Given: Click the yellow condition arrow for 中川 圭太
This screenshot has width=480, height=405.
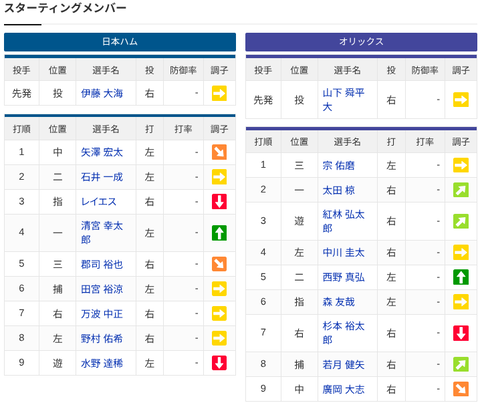Looking at the screenshot, I should (461, 252).
